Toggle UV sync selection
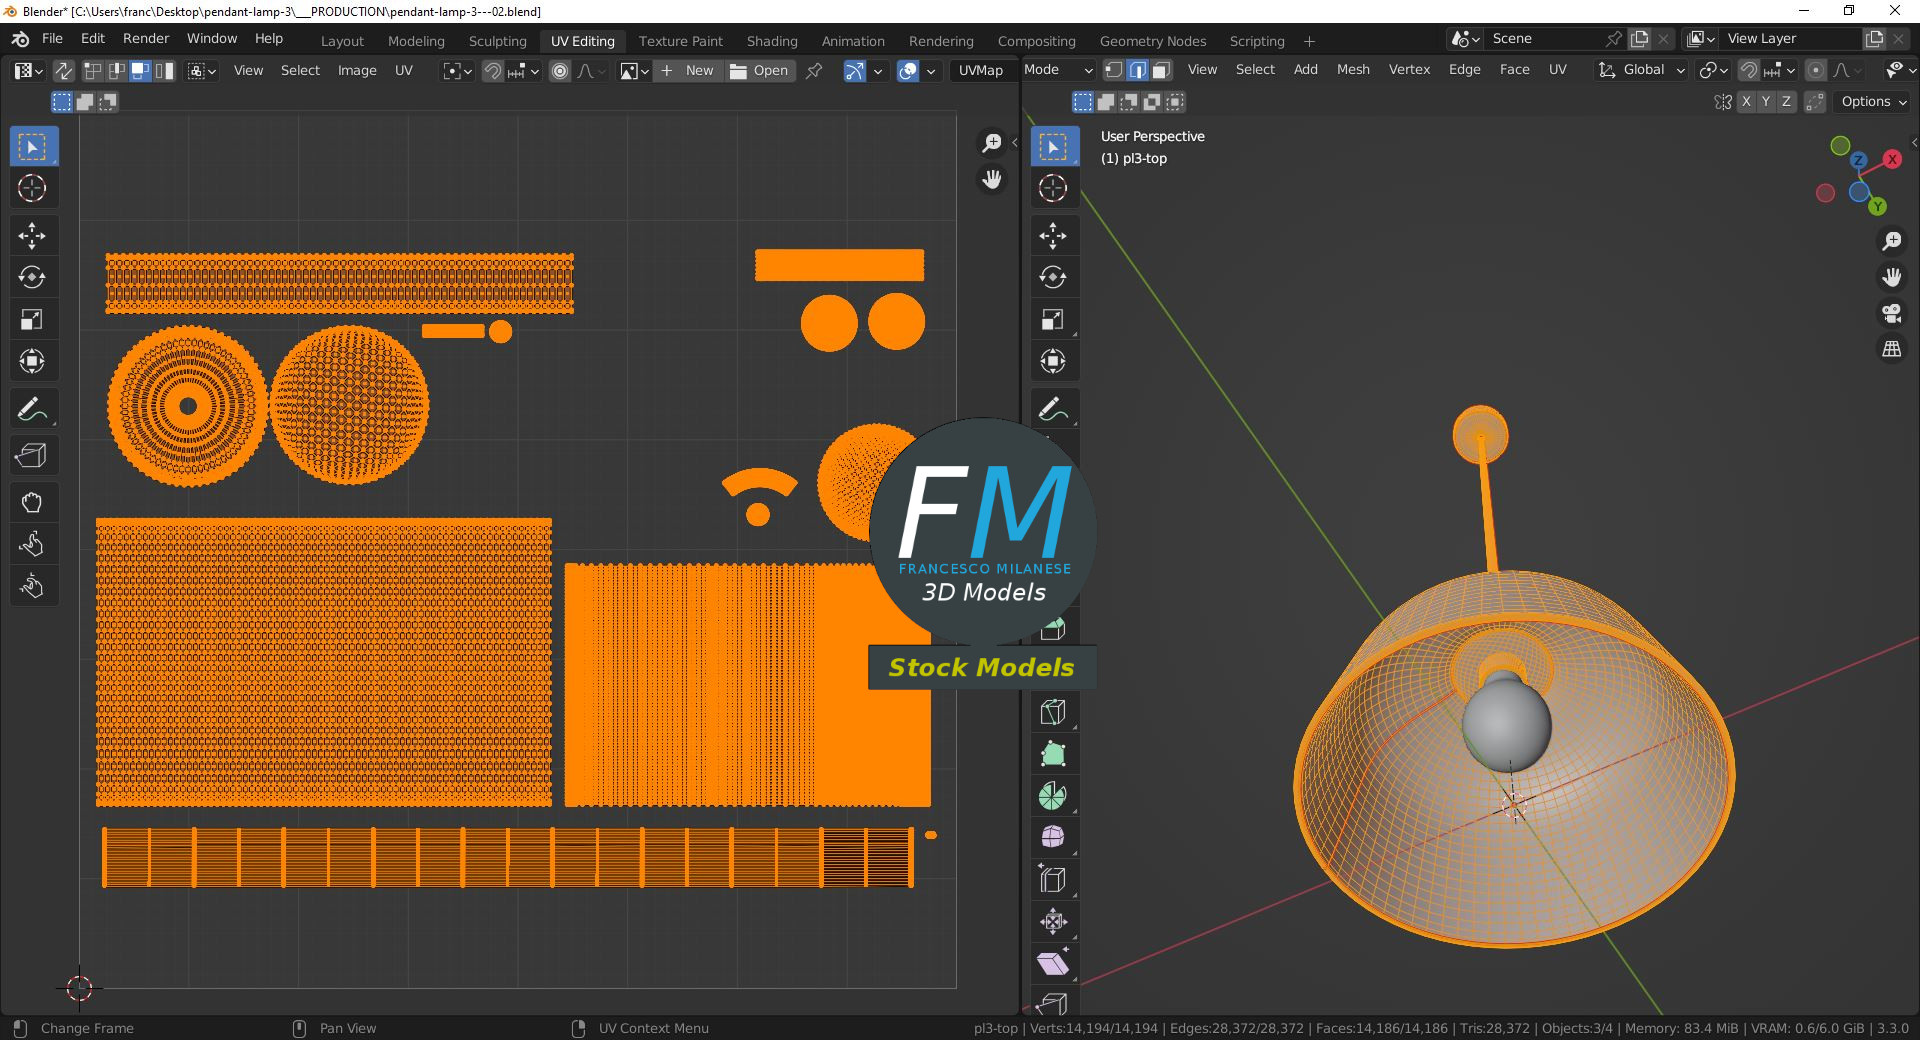This screenshot has width=1920, height=1040. click(x=63, y=71)
